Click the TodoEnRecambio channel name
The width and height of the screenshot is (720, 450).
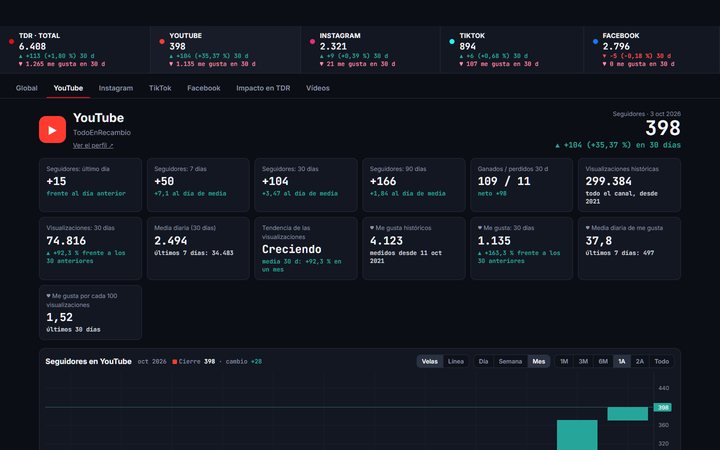[101, 133]
